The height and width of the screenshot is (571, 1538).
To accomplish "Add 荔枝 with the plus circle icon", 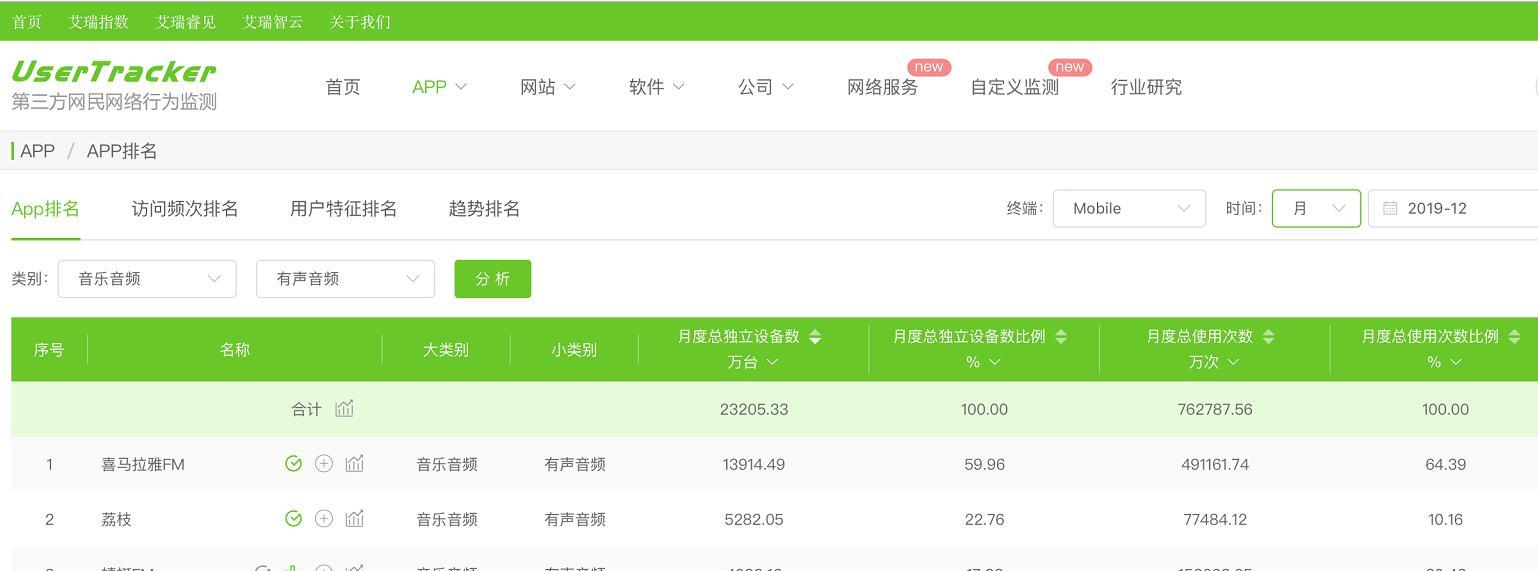I will coord(323,519).
